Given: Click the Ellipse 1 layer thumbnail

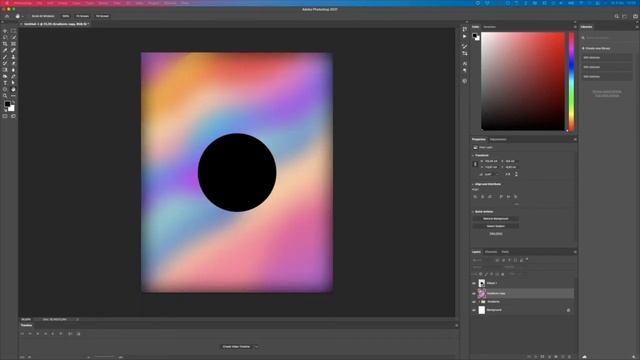Looking at the screenshot, I should click(x=482, y=283).
